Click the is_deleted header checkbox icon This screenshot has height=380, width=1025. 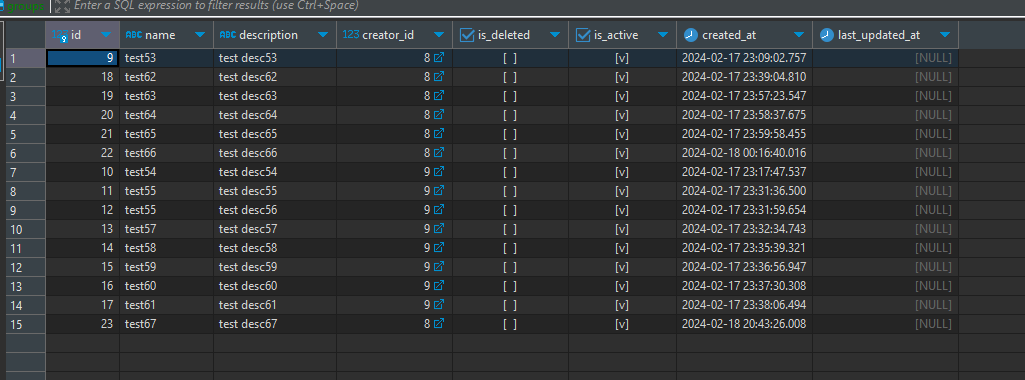tap(467, 35)
